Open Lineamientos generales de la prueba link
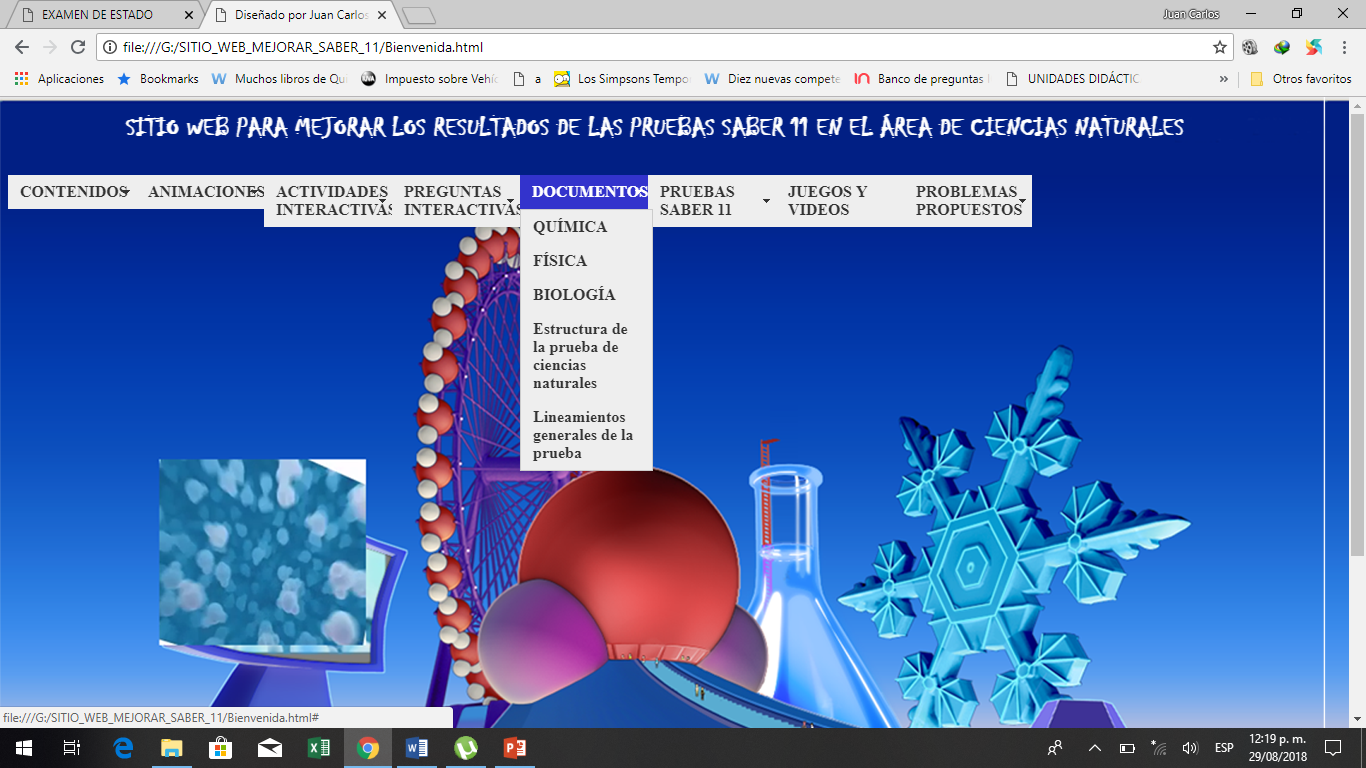The height and width of the screenshot is (768, 1366). click(x=583, y=435)
